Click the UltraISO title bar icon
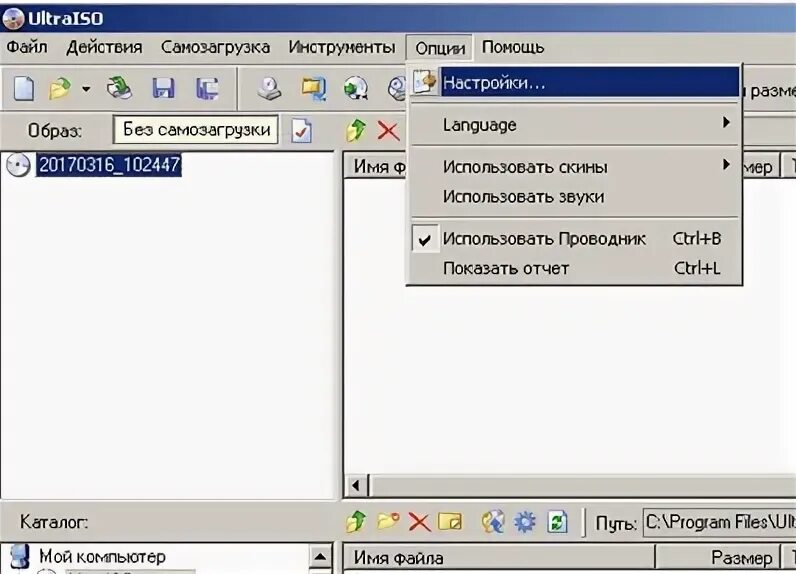 pos(13,19)
